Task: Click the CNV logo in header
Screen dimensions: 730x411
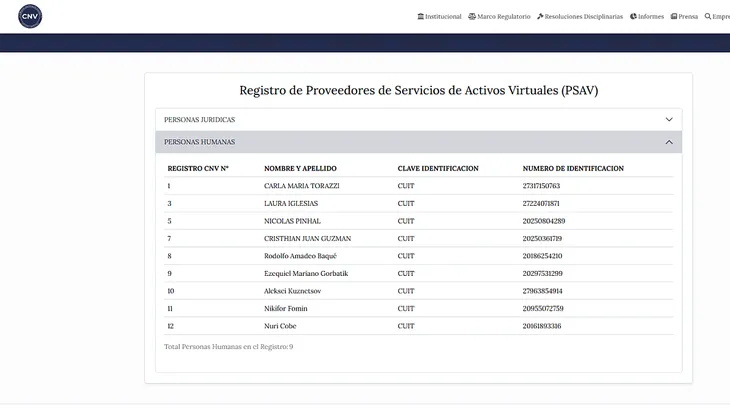Action: coord(30,16)
